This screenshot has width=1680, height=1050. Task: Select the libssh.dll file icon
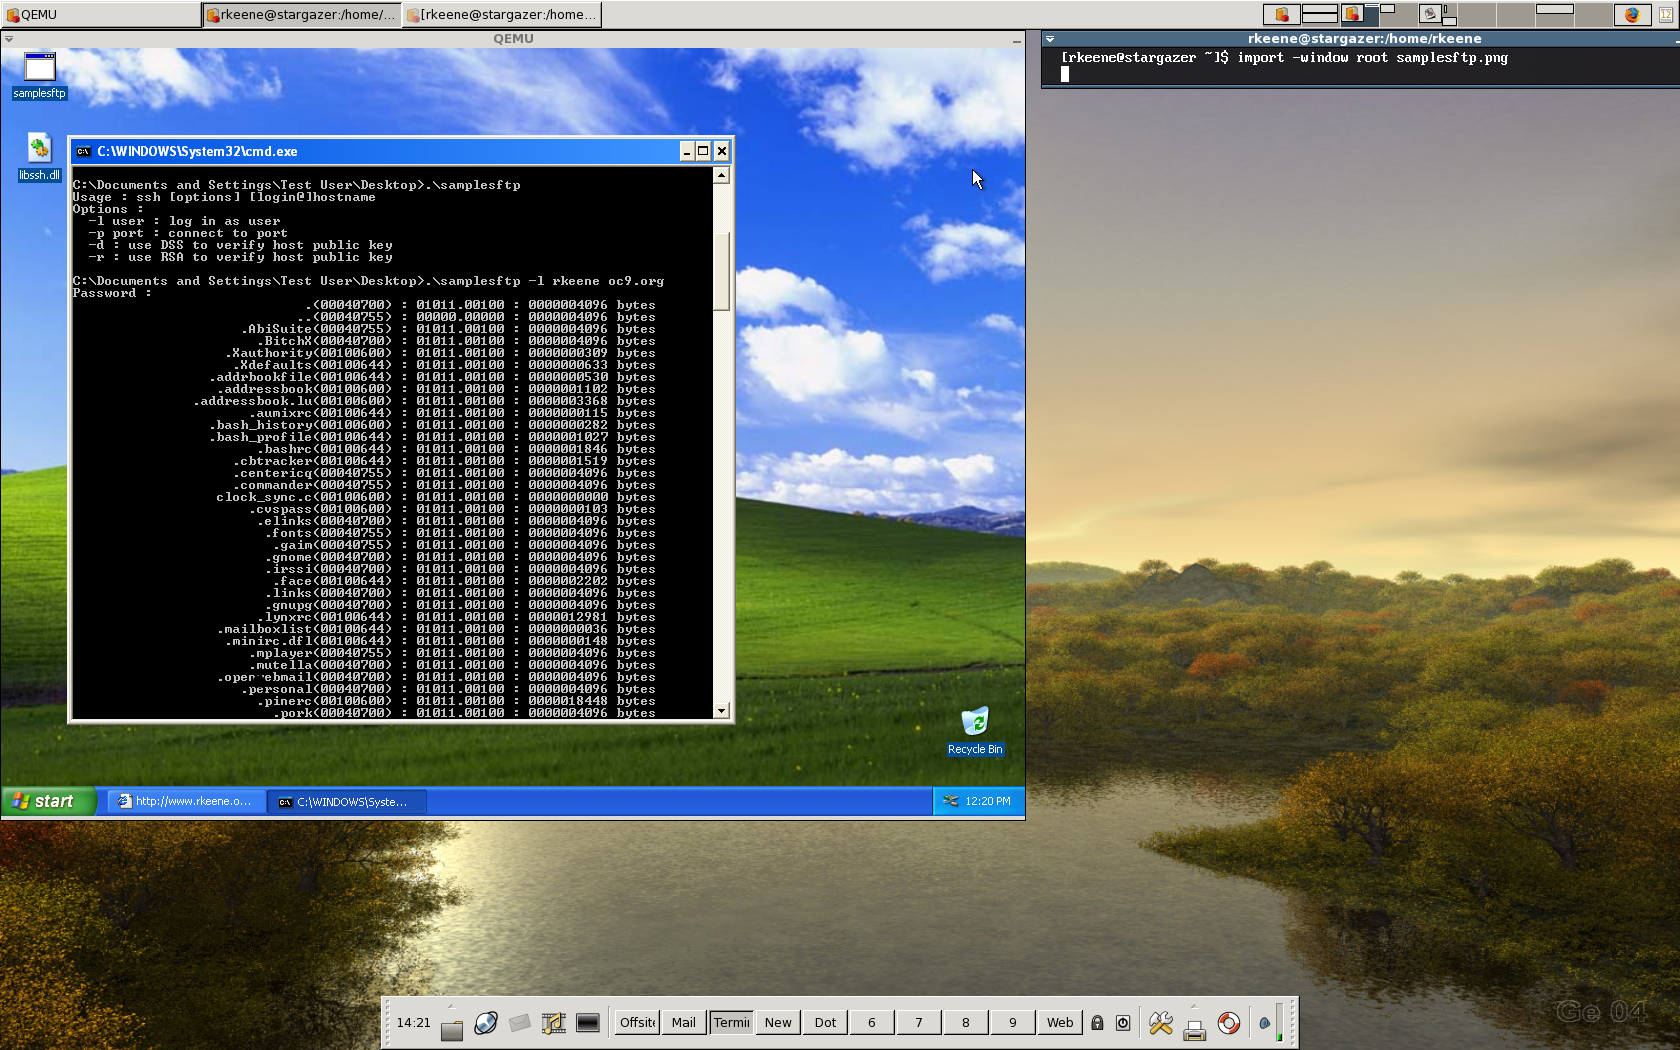point(39,149)
